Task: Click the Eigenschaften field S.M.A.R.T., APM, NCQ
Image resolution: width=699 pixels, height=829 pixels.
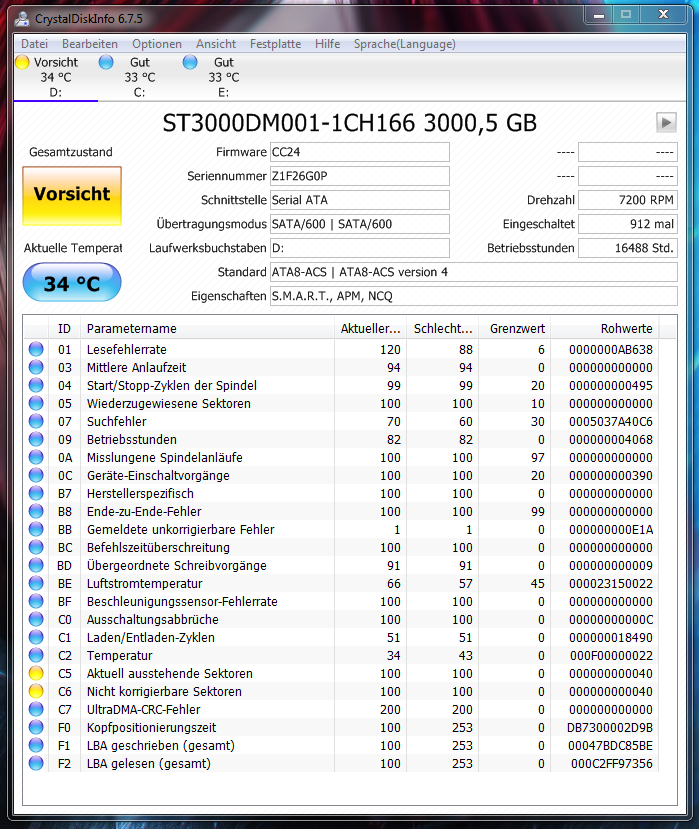Action: click(474, 296)
